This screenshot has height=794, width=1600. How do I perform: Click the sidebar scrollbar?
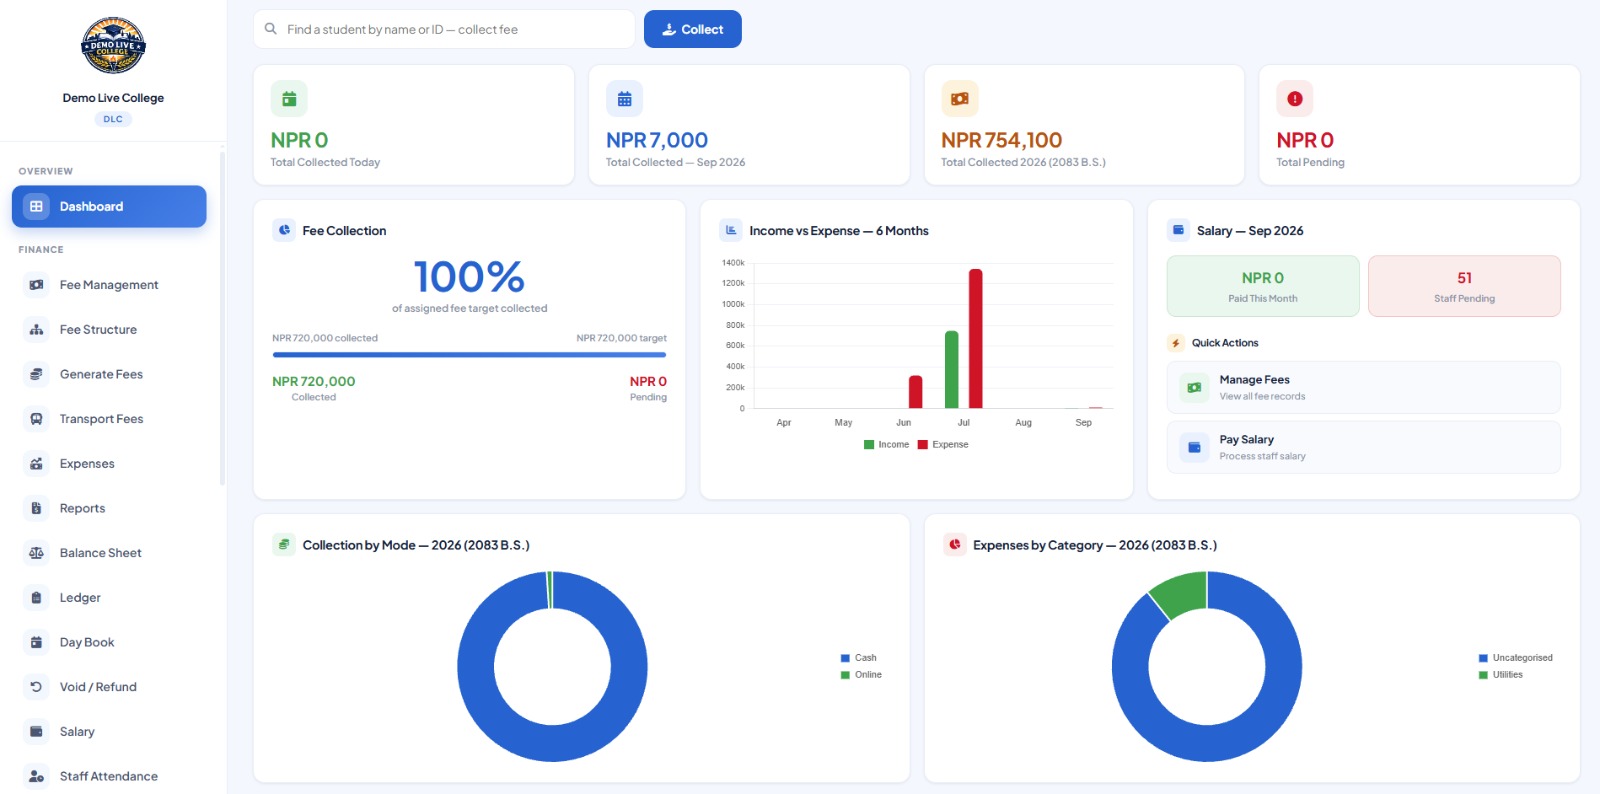pyautogui.click(x=222, y=318)
